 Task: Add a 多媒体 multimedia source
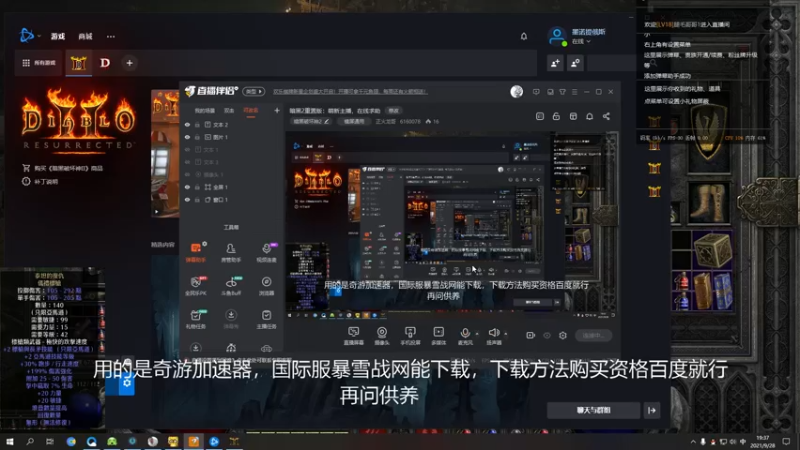(x=439, y=336)
